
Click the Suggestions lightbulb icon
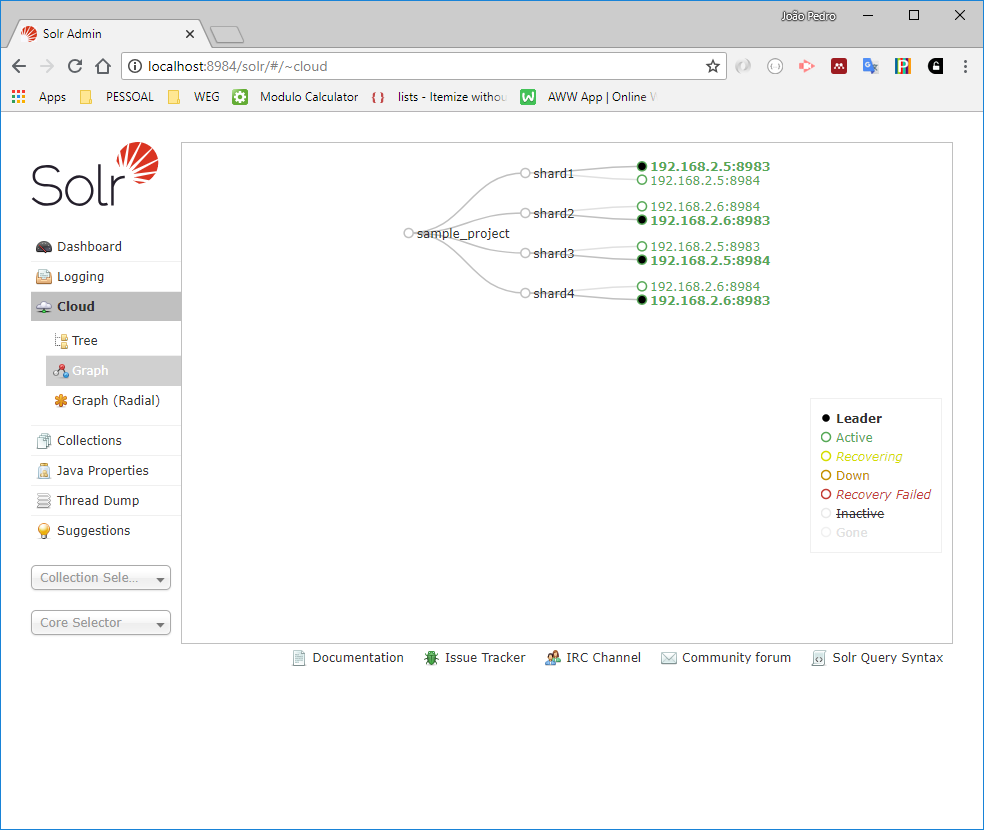coord(43,531)
